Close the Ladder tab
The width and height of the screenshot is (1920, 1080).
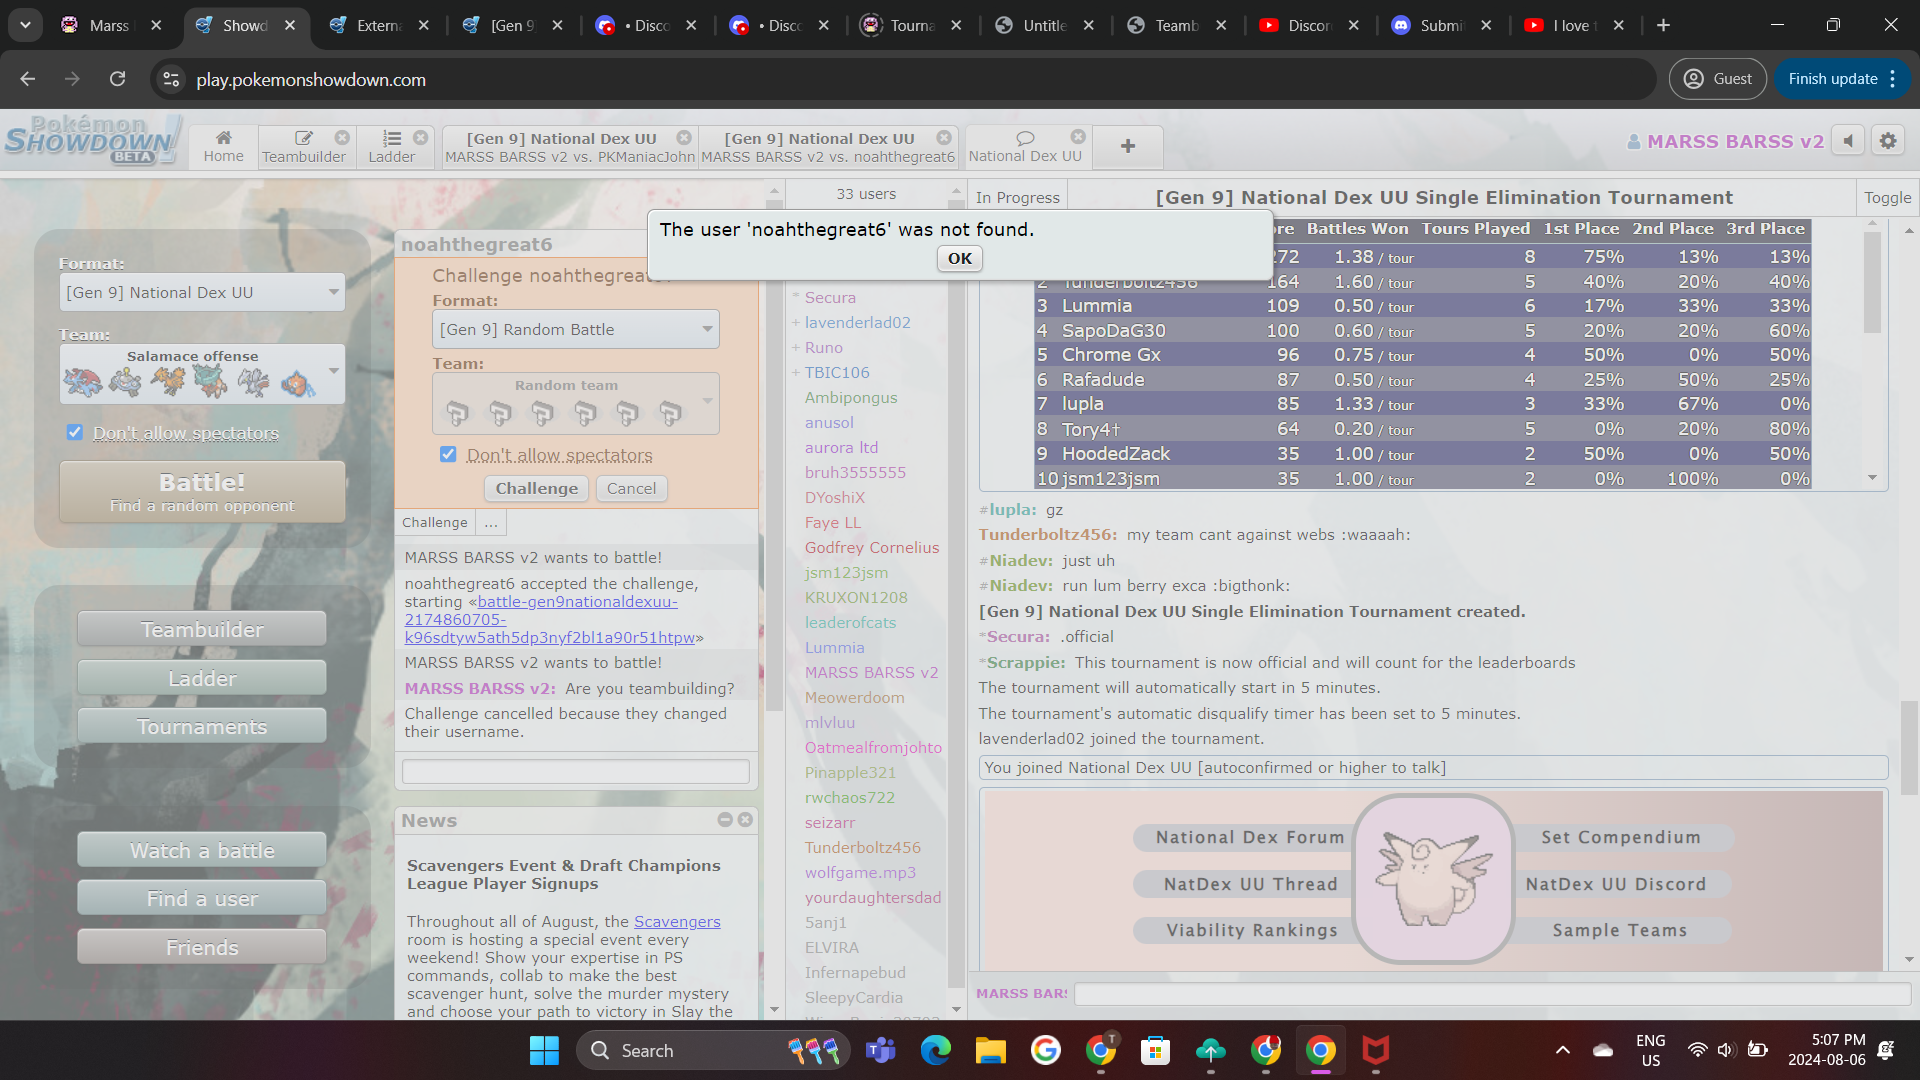[x=420, y=137]
